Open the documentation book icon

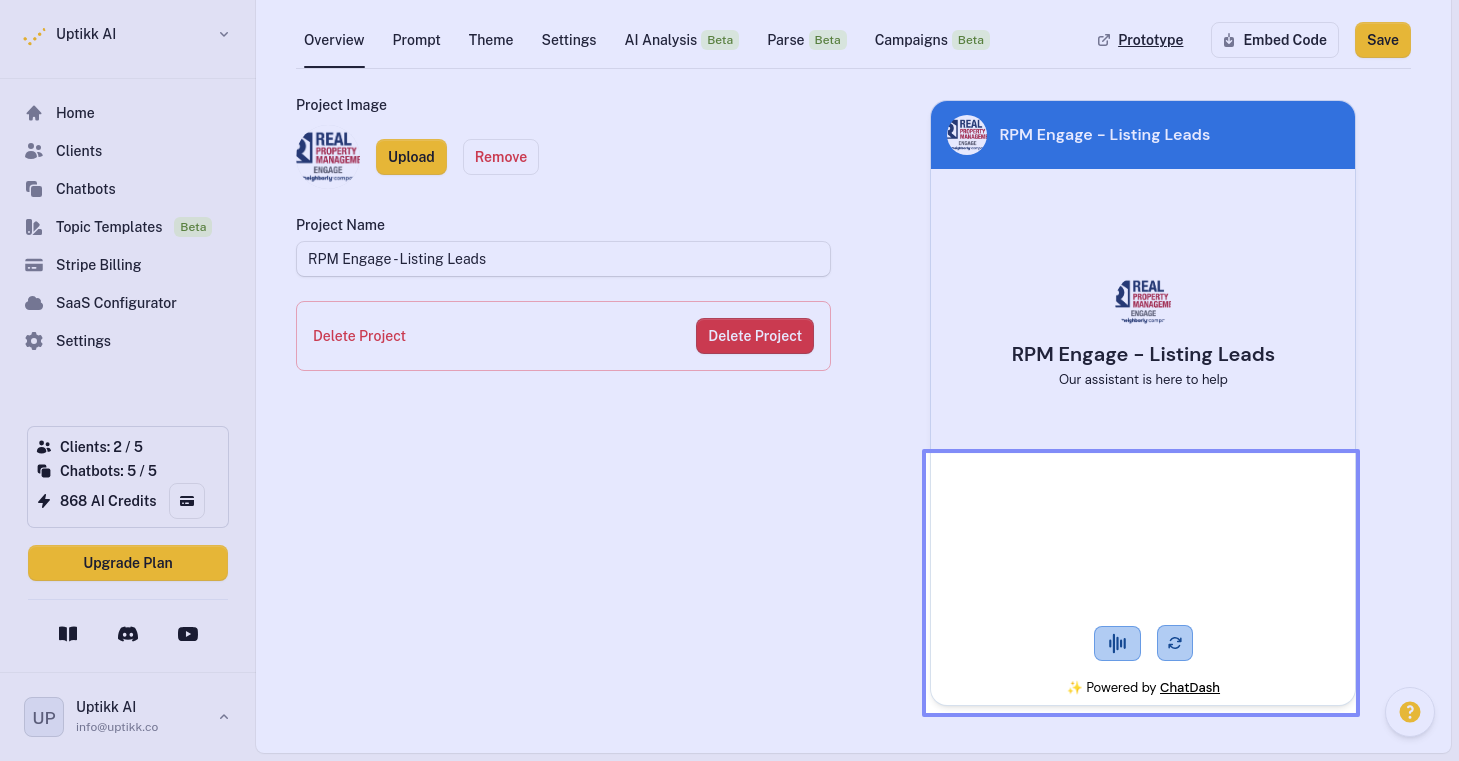click(x=68, y=634)
